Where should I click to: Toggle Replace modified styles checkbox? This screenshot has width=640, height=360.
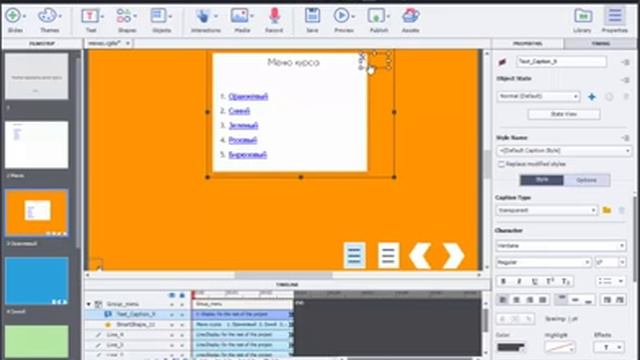(501, 164)
